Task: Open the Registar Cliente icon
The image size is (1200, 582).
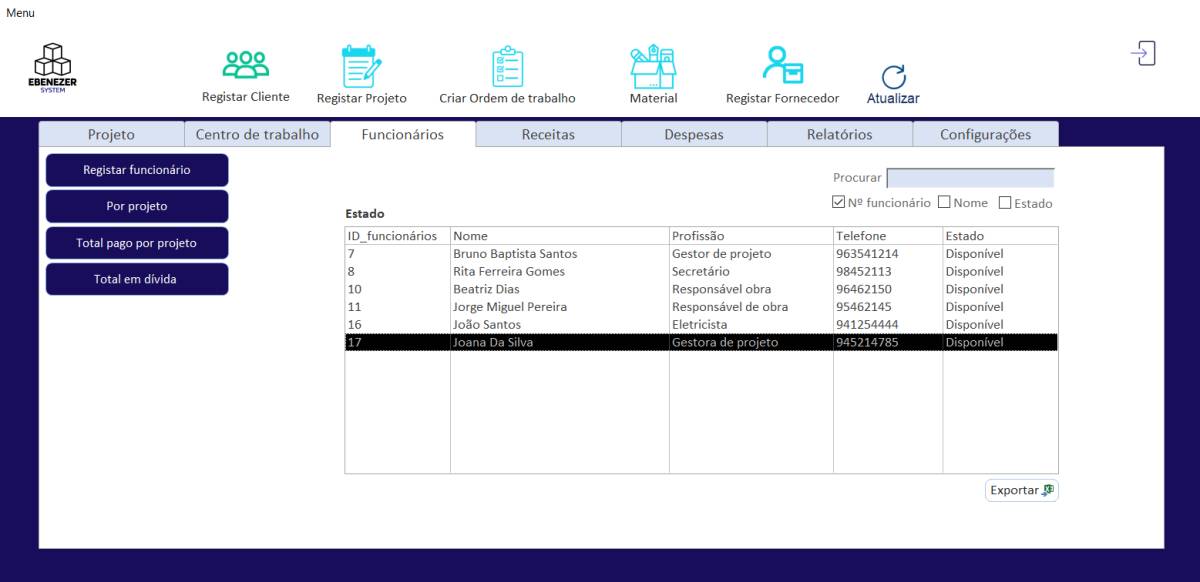Action: pyautogui.click(x=245, y=65)
